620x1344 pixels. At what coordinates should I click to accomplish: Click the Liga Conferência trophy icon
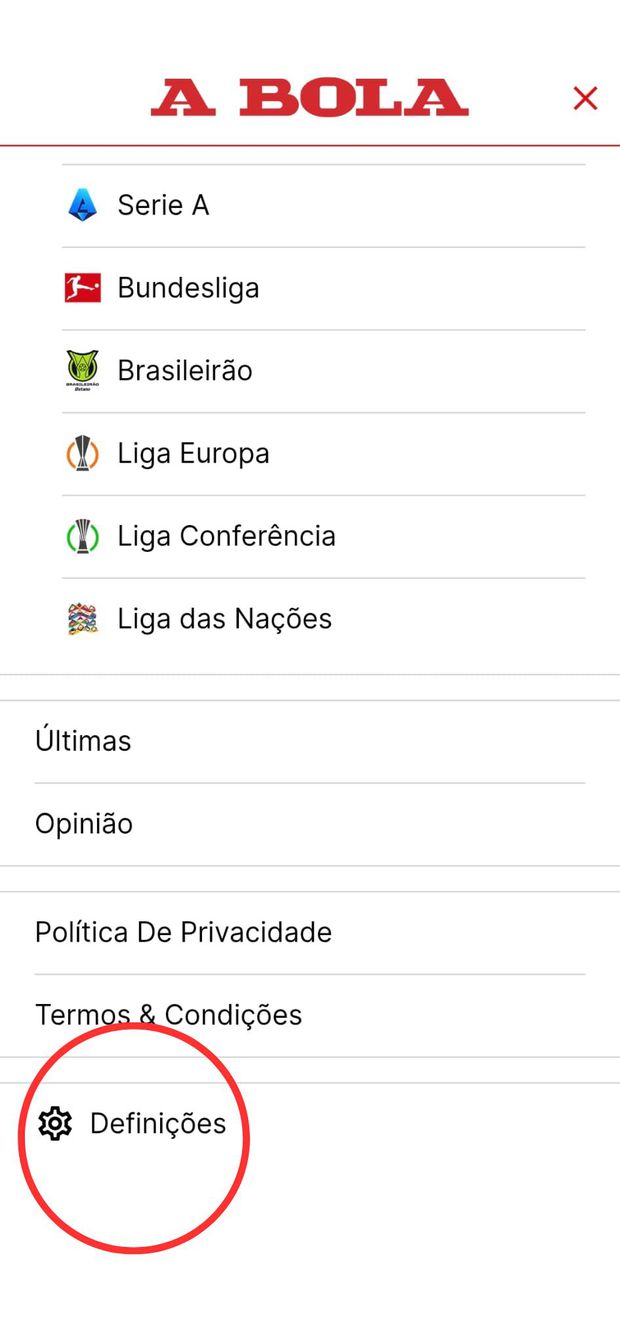click(82, 536)
